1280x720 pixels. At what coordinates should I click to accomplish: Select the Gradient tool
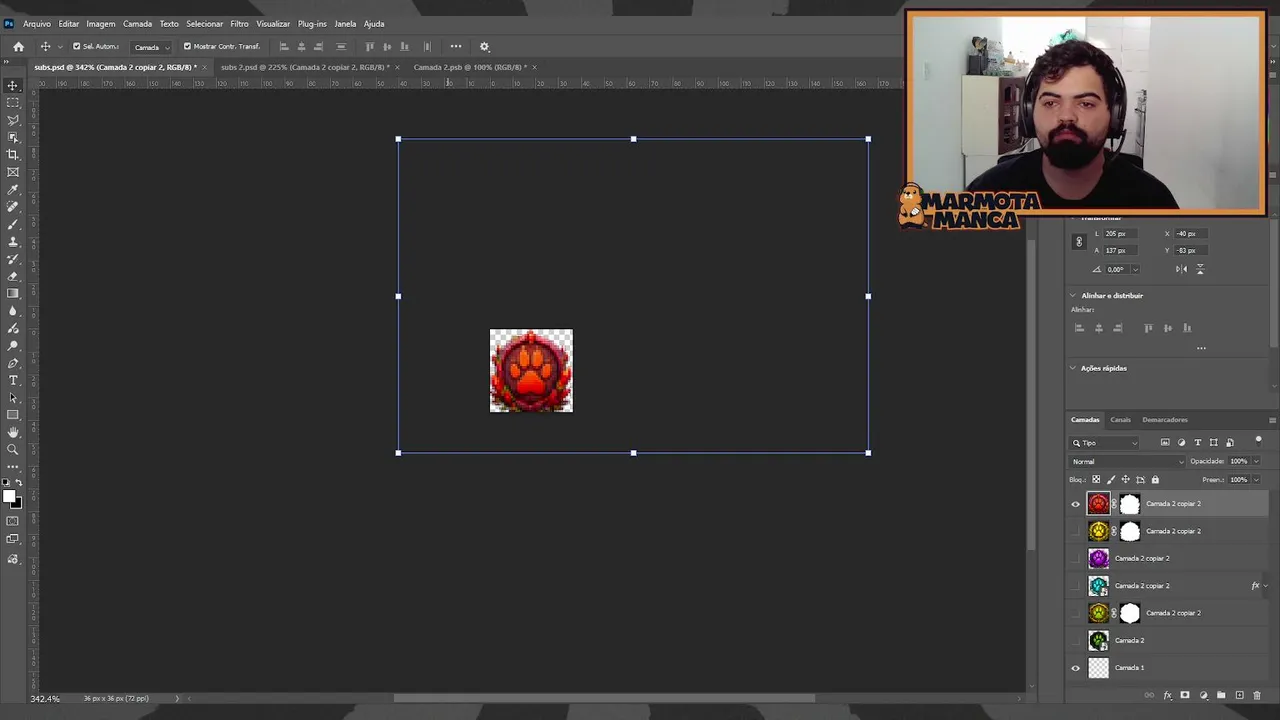(13, 293)
